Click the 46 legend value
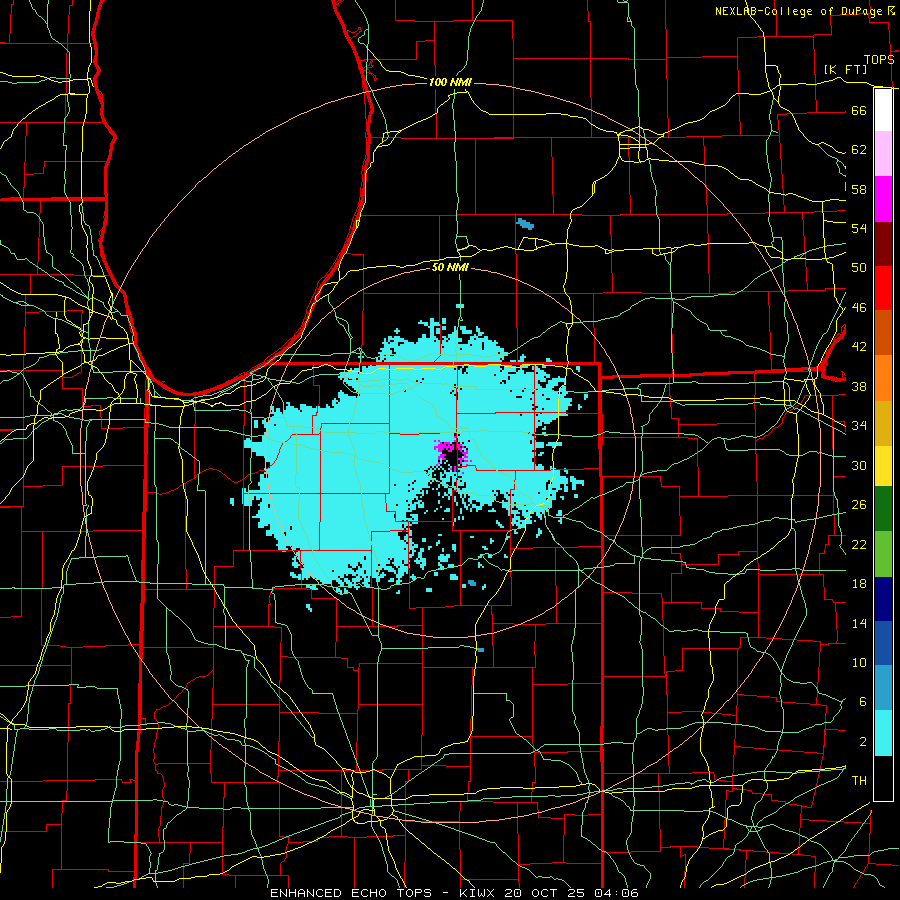The width and height of the screenshot is (900, 900). point(859,308)
